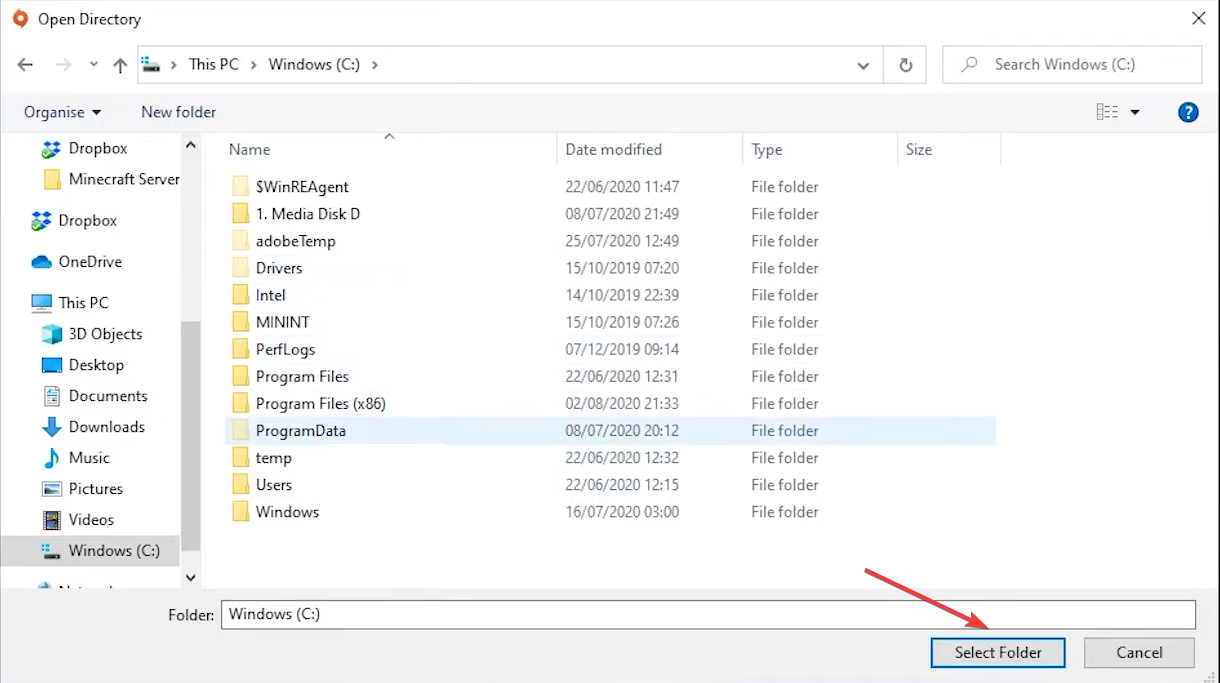This screenshot has width=1220, height=683.
Task: Open the Organise menu
Action: coord(63,112)
